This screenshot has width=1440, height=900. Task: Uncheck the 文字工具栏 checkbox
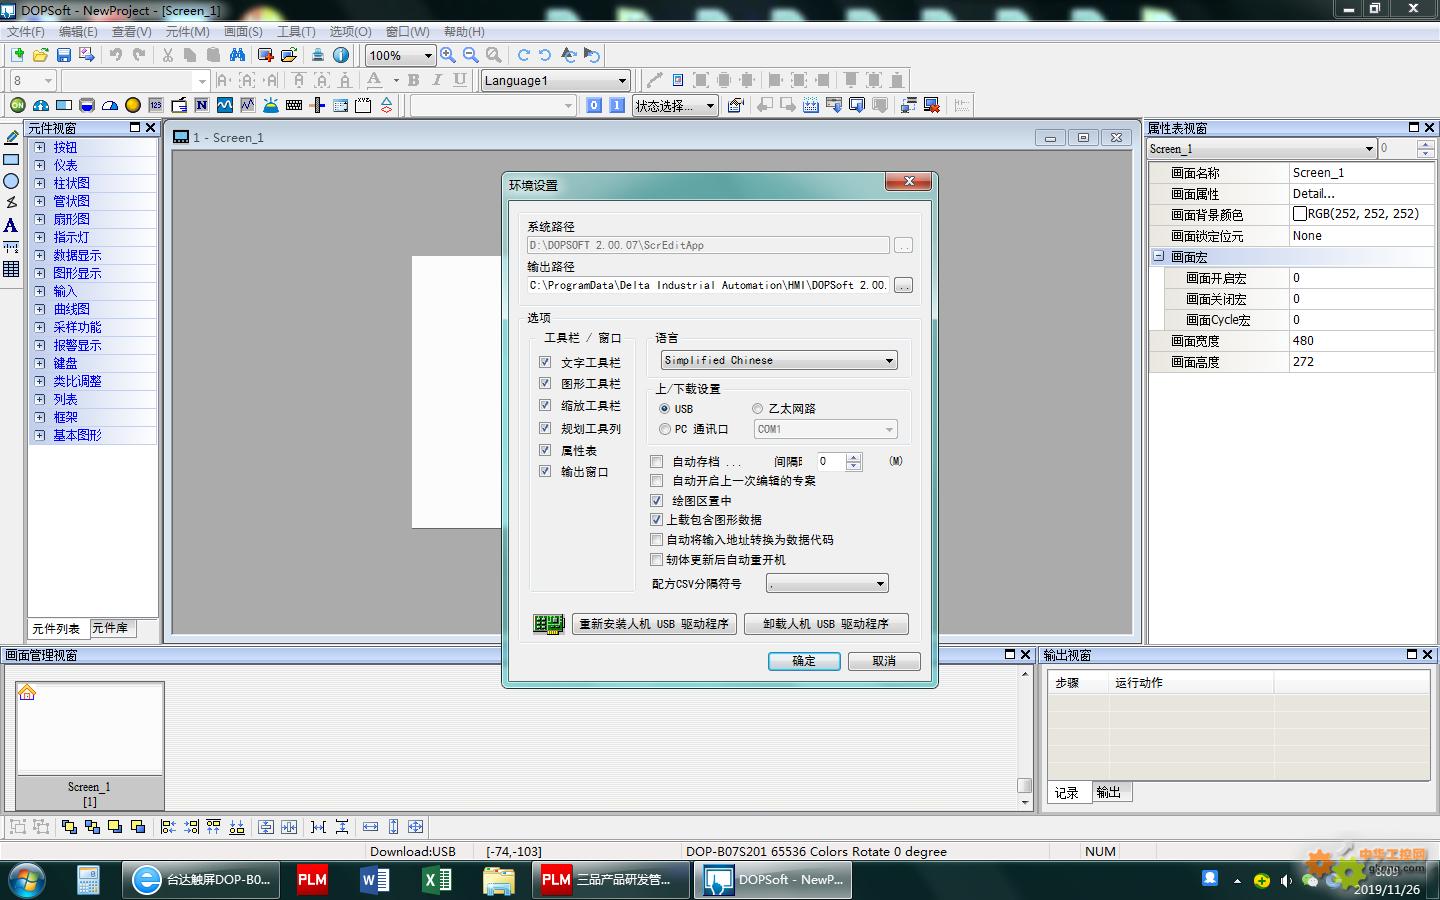tap(545, 362)
